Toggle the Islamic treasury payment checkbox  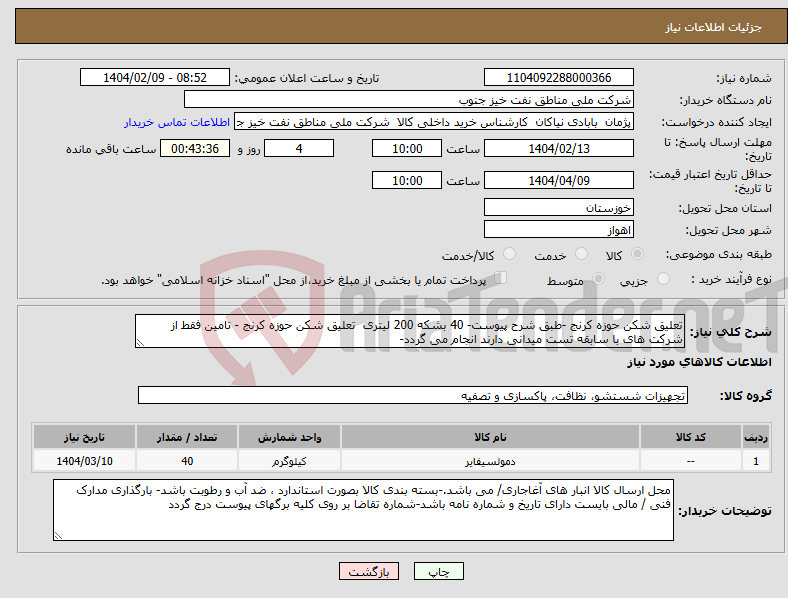point(500,278)
